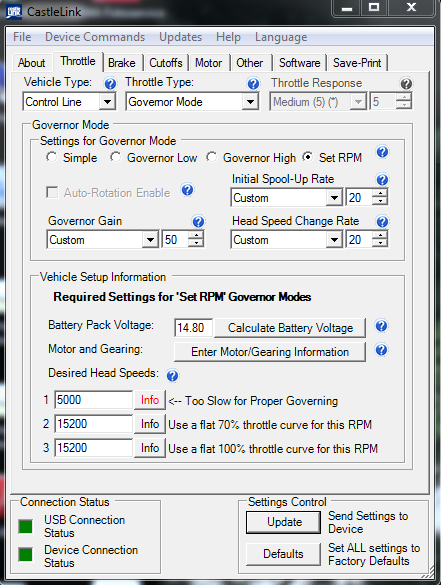Screen dimensions: 441x585
Task: Open help for Head Speed Change Rate
Action: tap(382, 222)
